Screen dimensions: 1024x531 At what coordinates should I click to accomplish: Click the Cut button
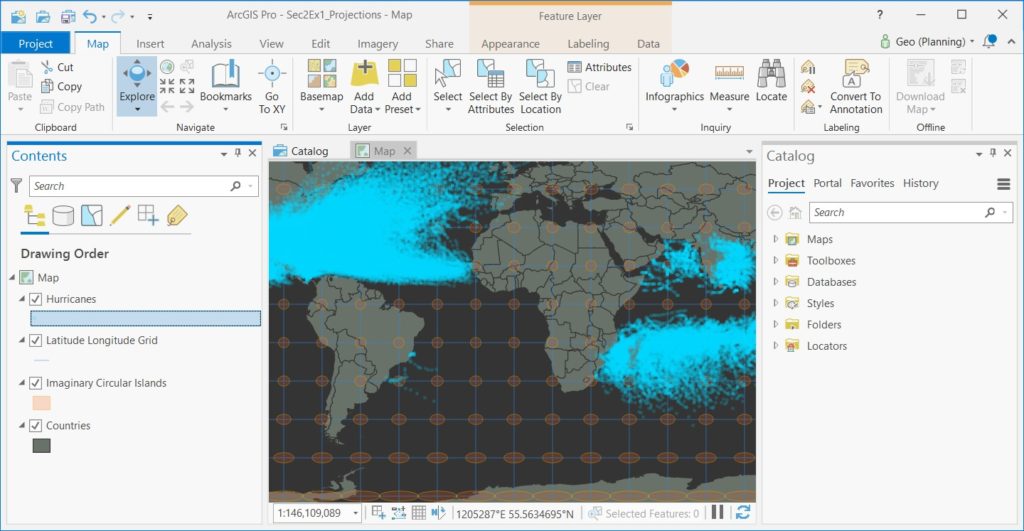(x=57, y=67)
